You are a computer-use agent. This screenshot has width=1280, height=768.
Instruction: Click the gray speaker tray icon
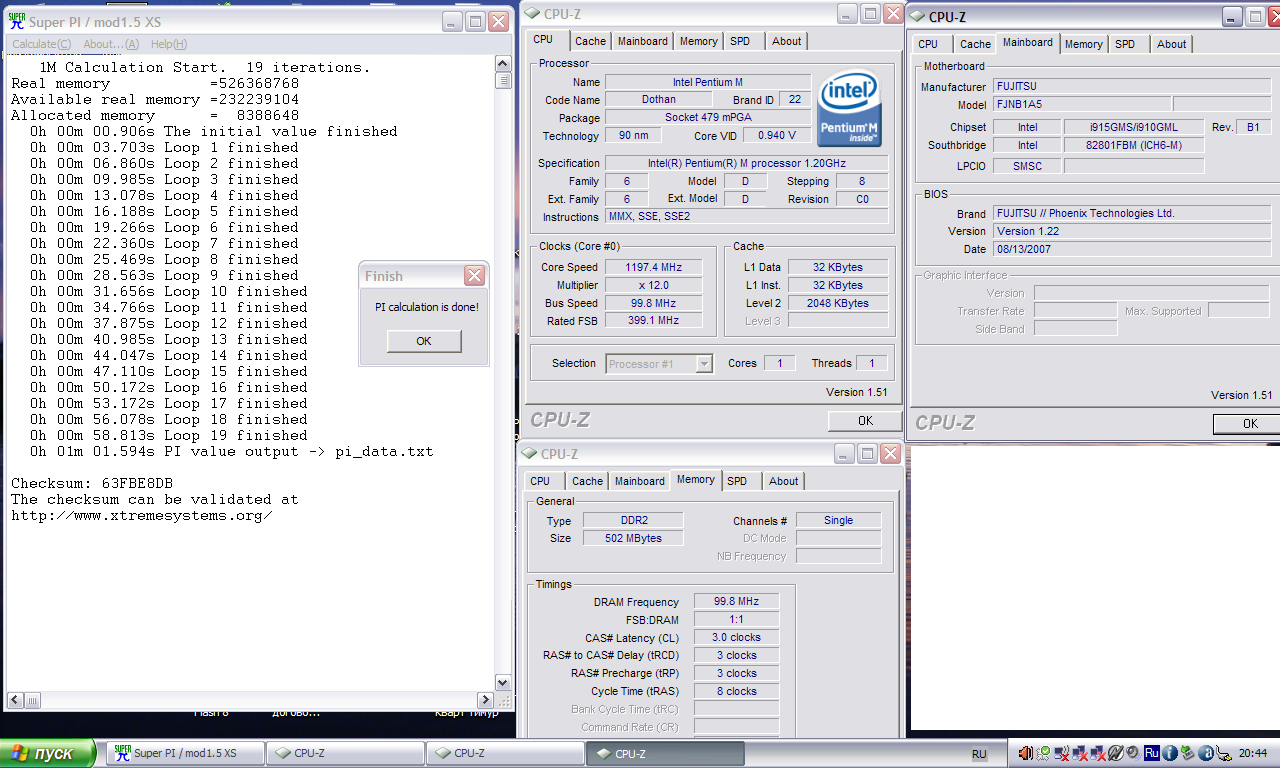point(1134,752)
